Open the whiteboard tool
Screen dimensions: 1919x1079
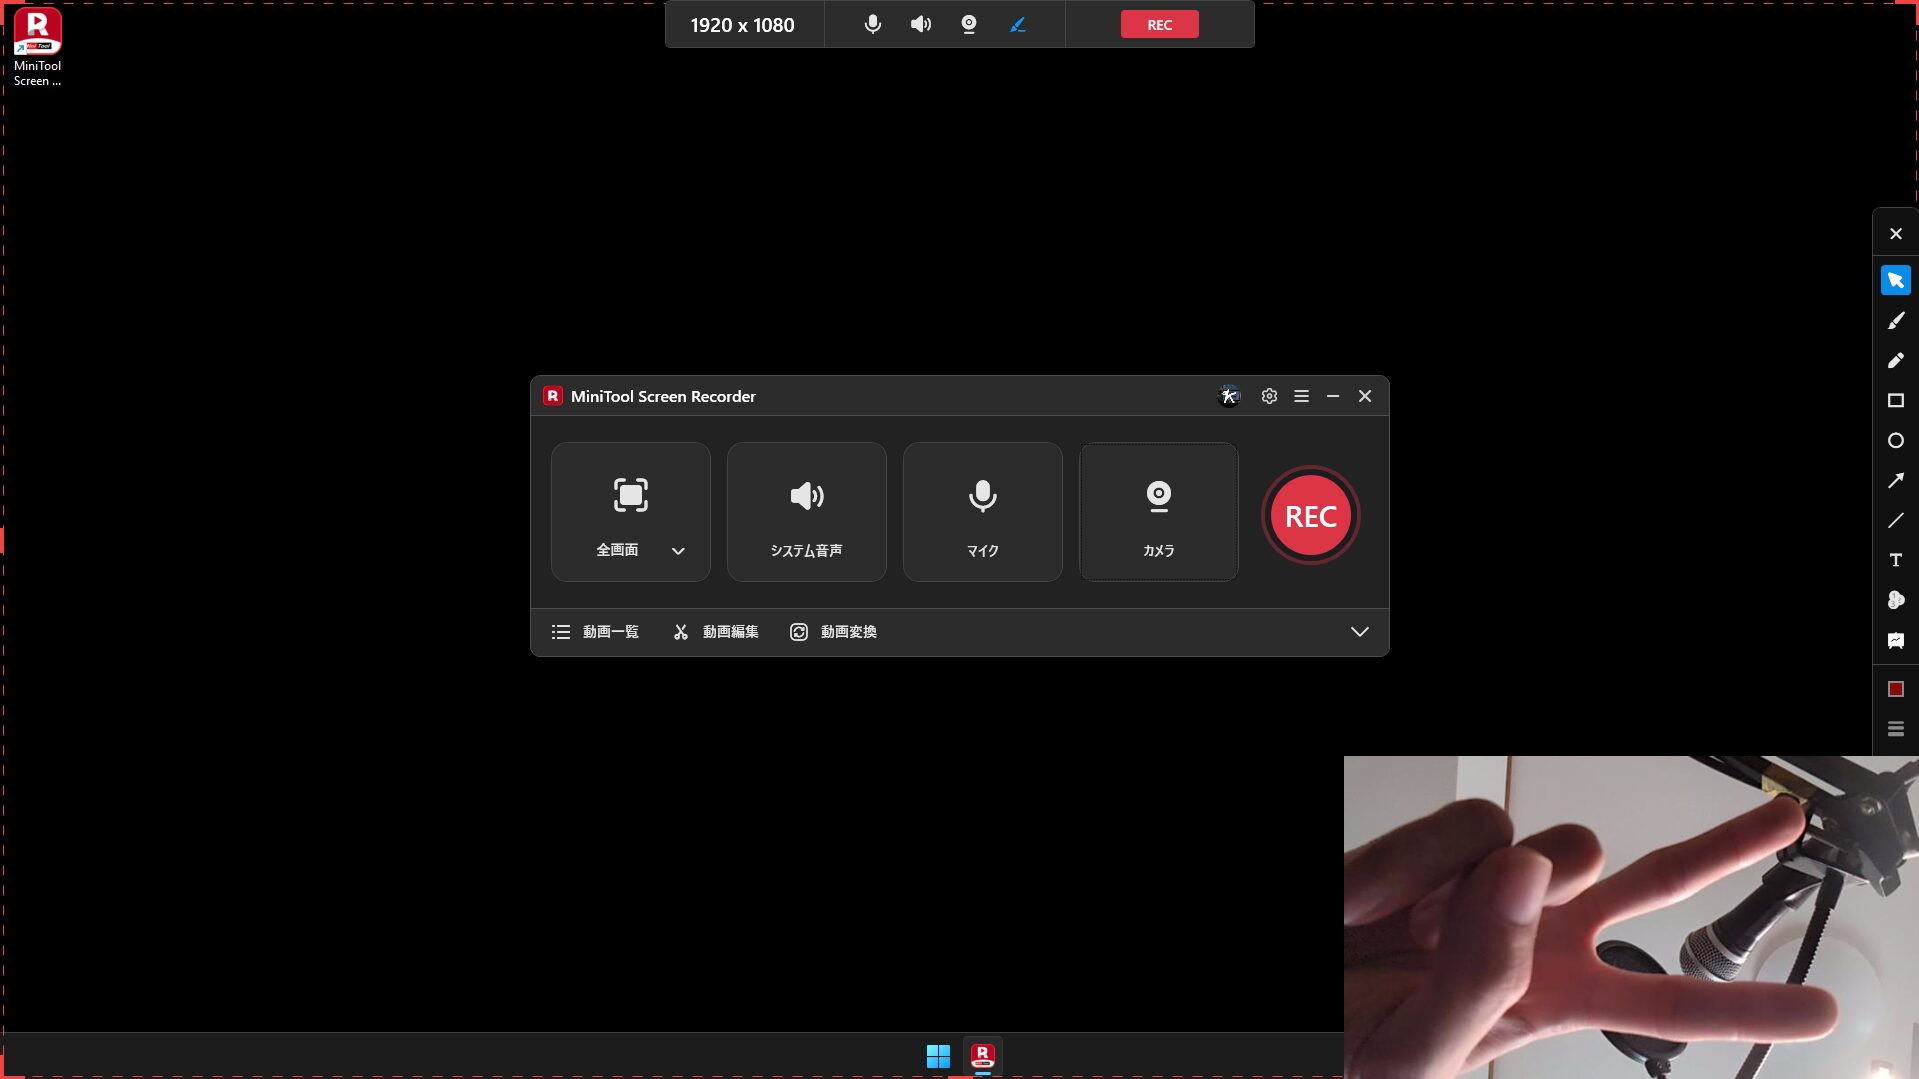tap(1895, 641)
